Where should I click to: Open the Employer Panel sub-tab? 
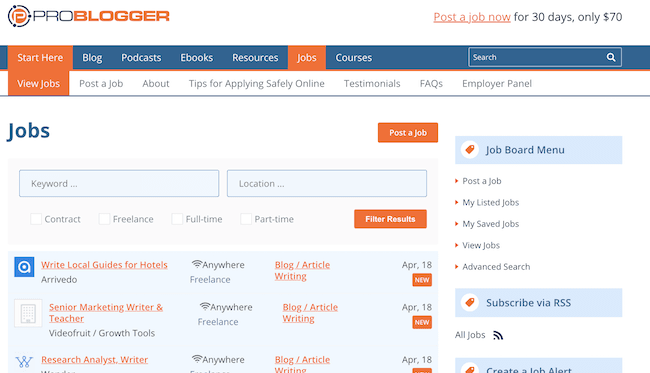tap(497, 83)
